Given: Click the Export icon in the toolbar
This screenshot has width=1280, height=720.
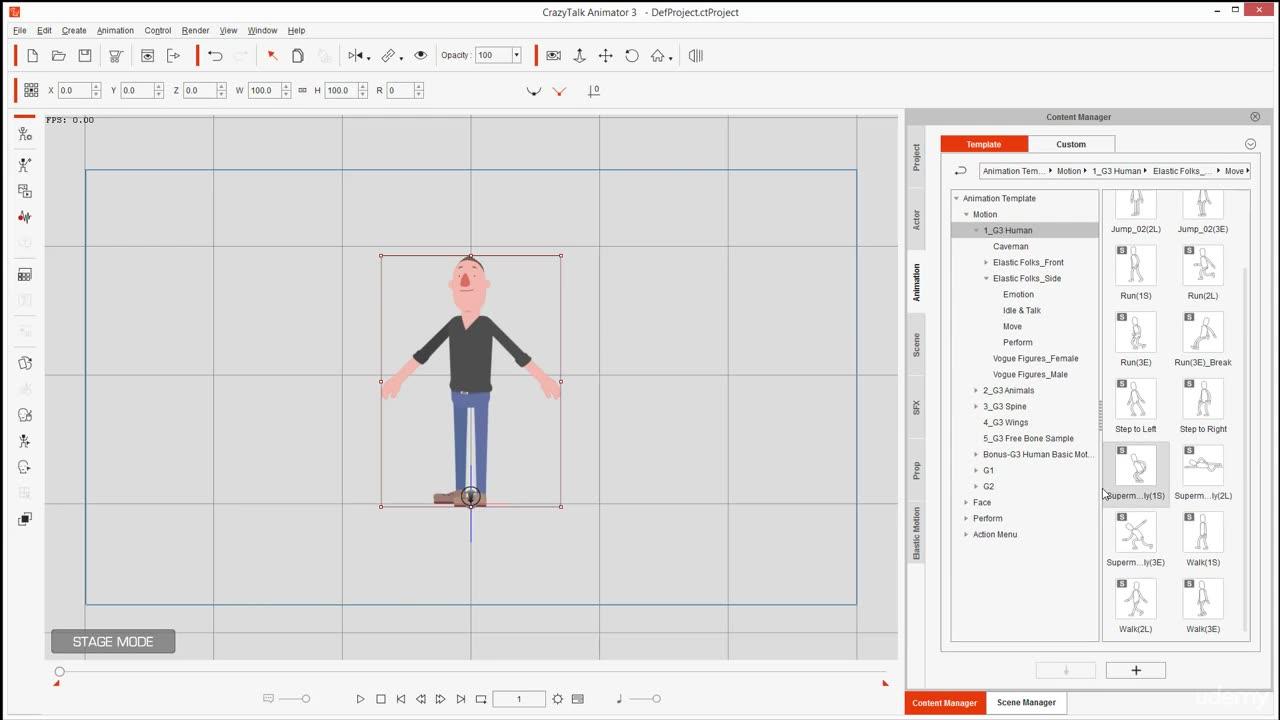Looking at the screenshot, I should tap(173, 56).
